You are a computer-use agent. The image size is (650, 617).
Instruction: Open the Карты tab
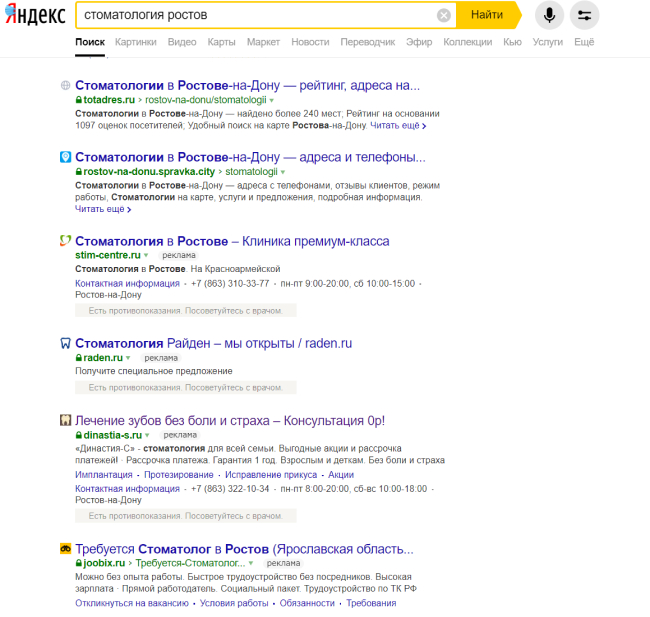(x=221, y=42)
